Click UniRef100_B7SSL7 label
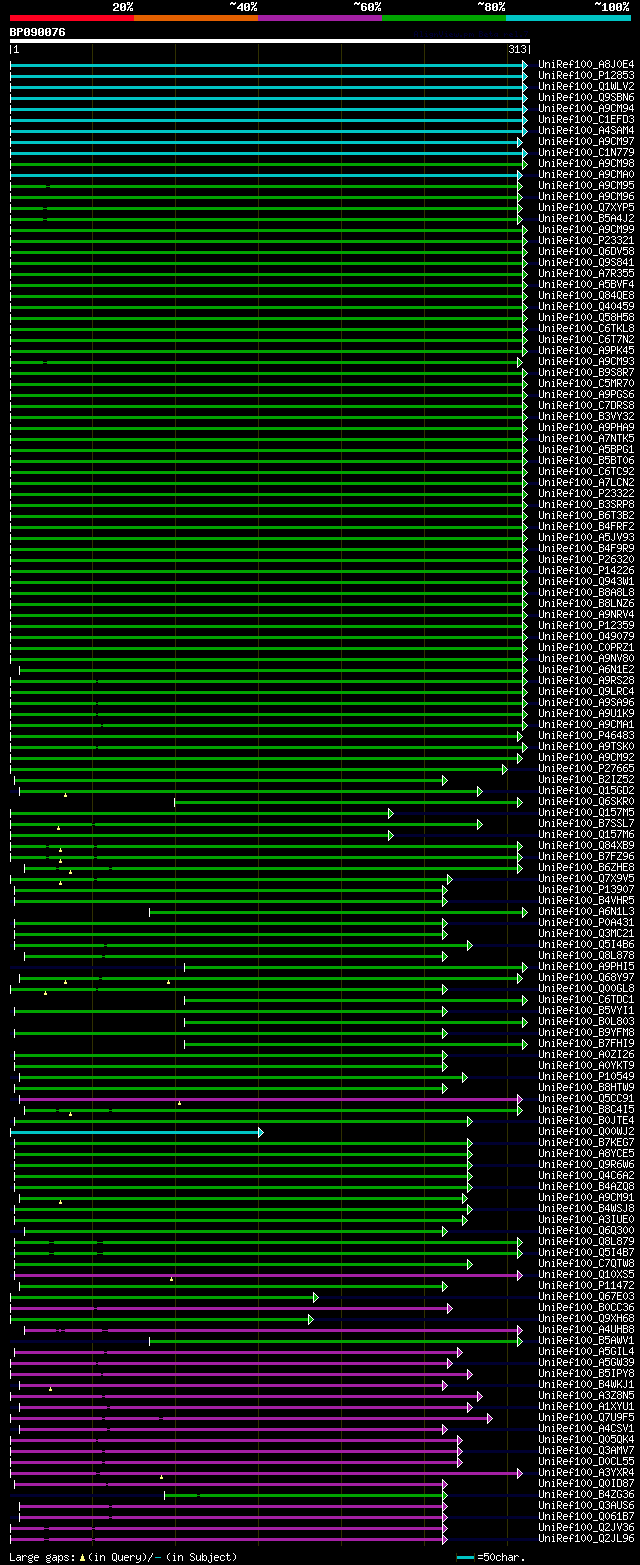The width and height of the screenshot is (640, 1565). pyautogui.click(x=586, y=824)
